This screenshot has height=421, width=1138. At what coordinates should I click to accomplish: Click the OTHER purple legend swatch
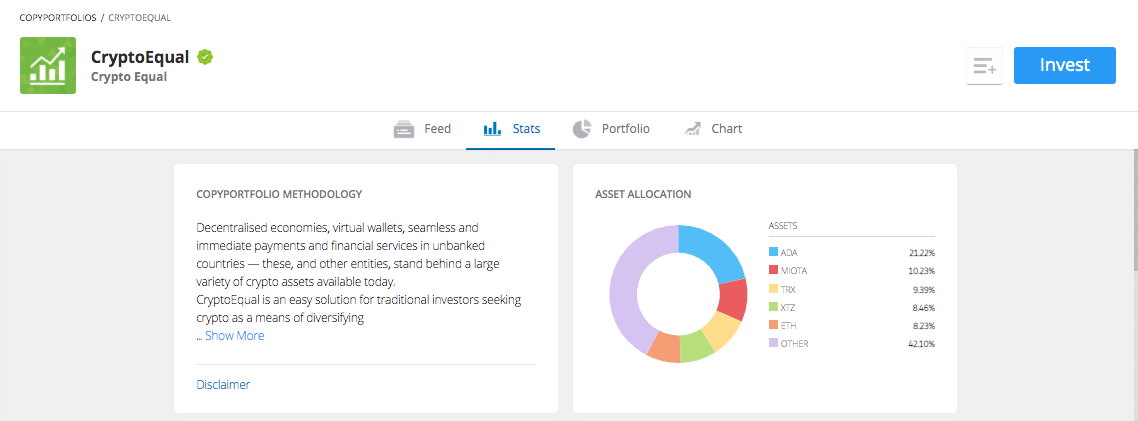773,343
